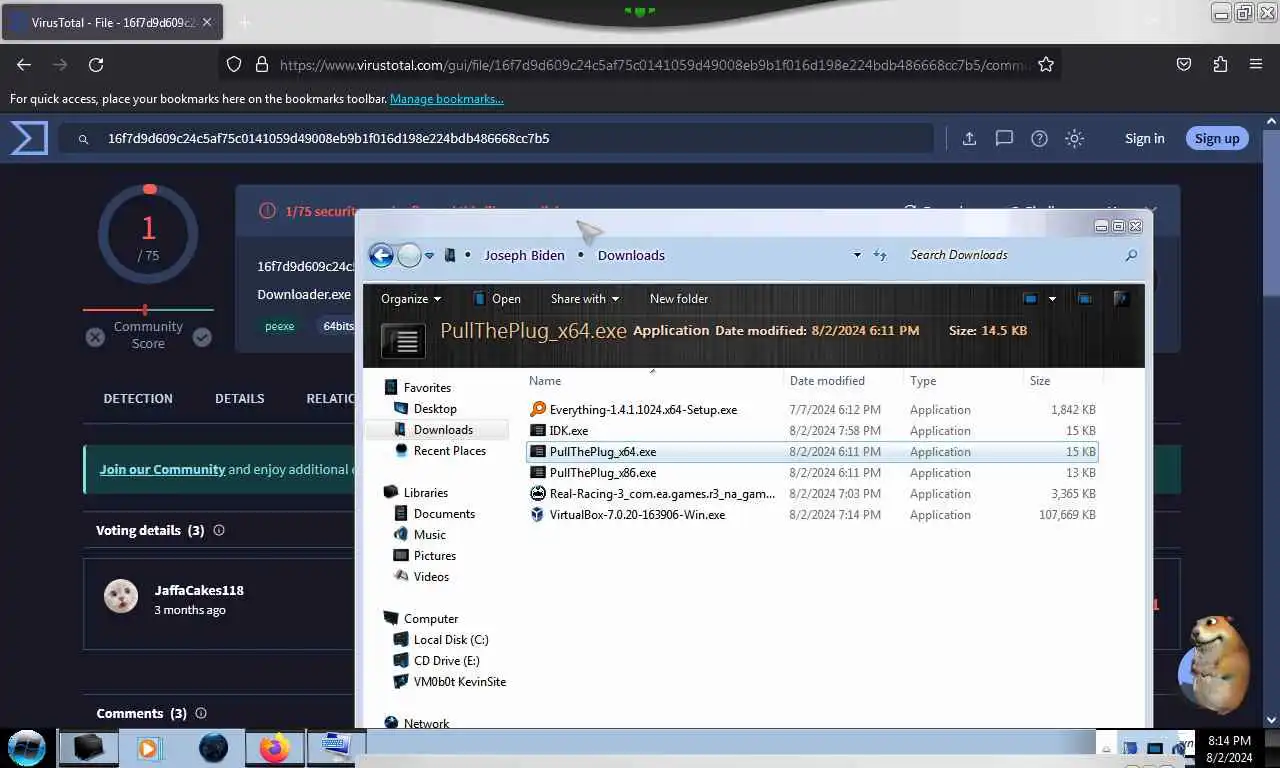Viewport: 1280px width, 768px height.
Task: Click Sign in on VirusTotal
Action: [1144, 139]
